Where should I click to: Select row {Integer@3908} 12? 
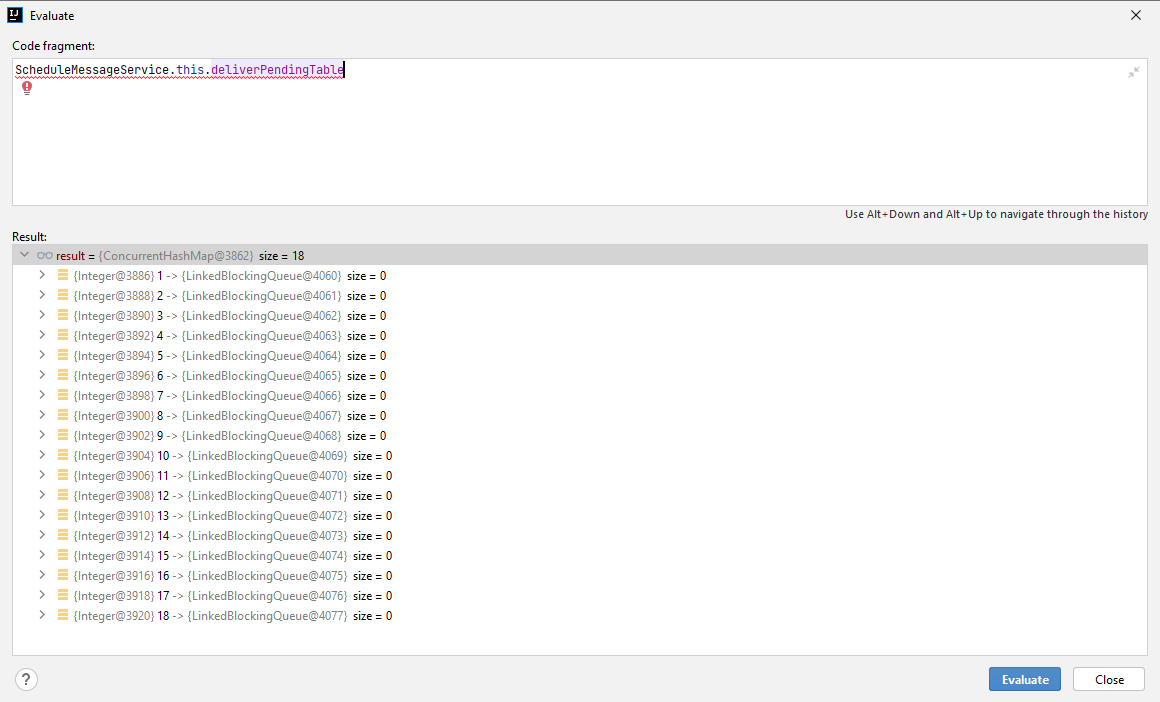579,495
